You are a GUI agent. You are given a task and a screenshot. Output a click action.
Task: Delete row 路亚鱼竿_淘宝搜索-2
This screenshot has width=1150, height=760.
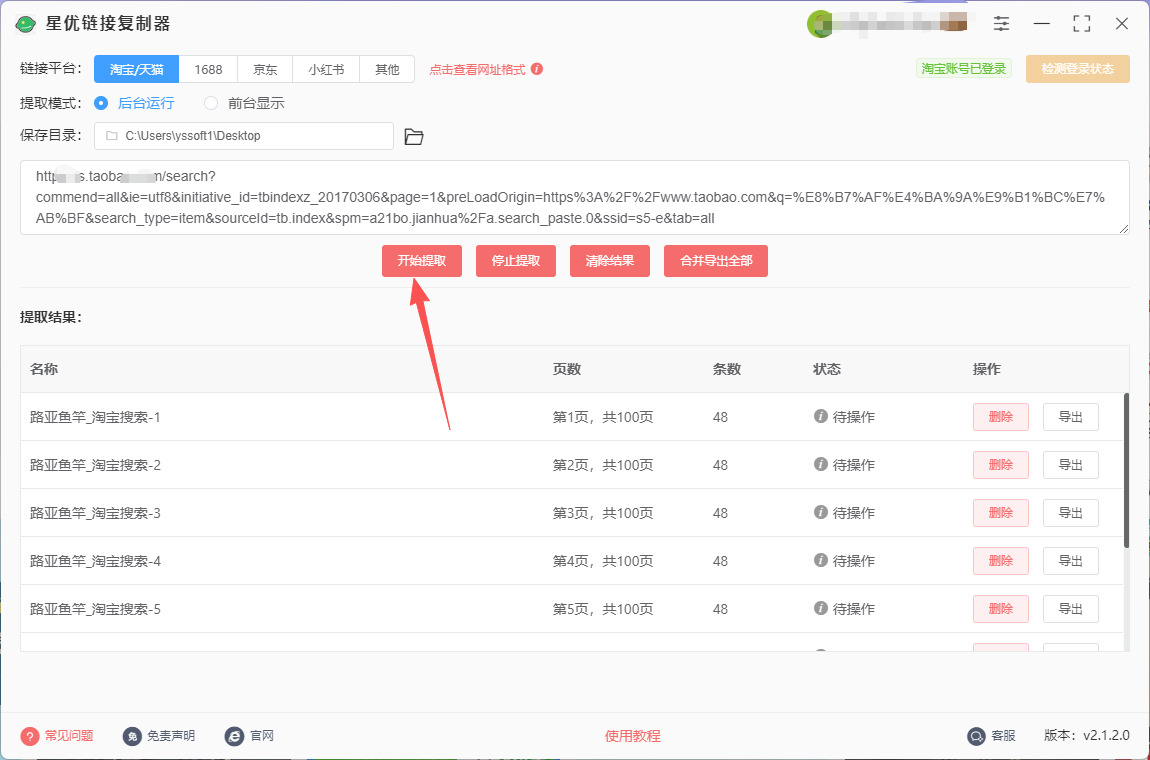click(x=1000, y=465)
